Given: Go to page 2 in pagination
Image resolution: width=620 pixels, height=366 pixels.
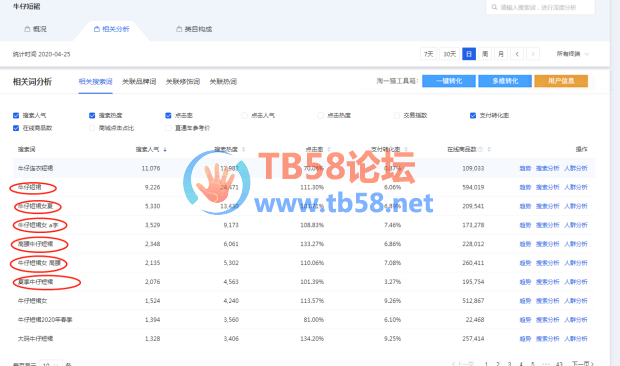Looking at the screenshot, I should click(x=498, y=364).
